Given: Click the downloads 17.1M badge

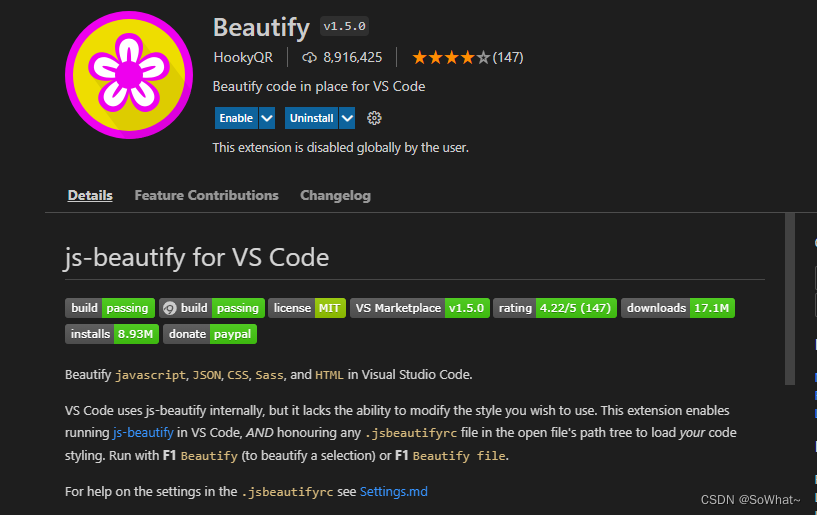Looking at the screenshot, I should [678, 308].
